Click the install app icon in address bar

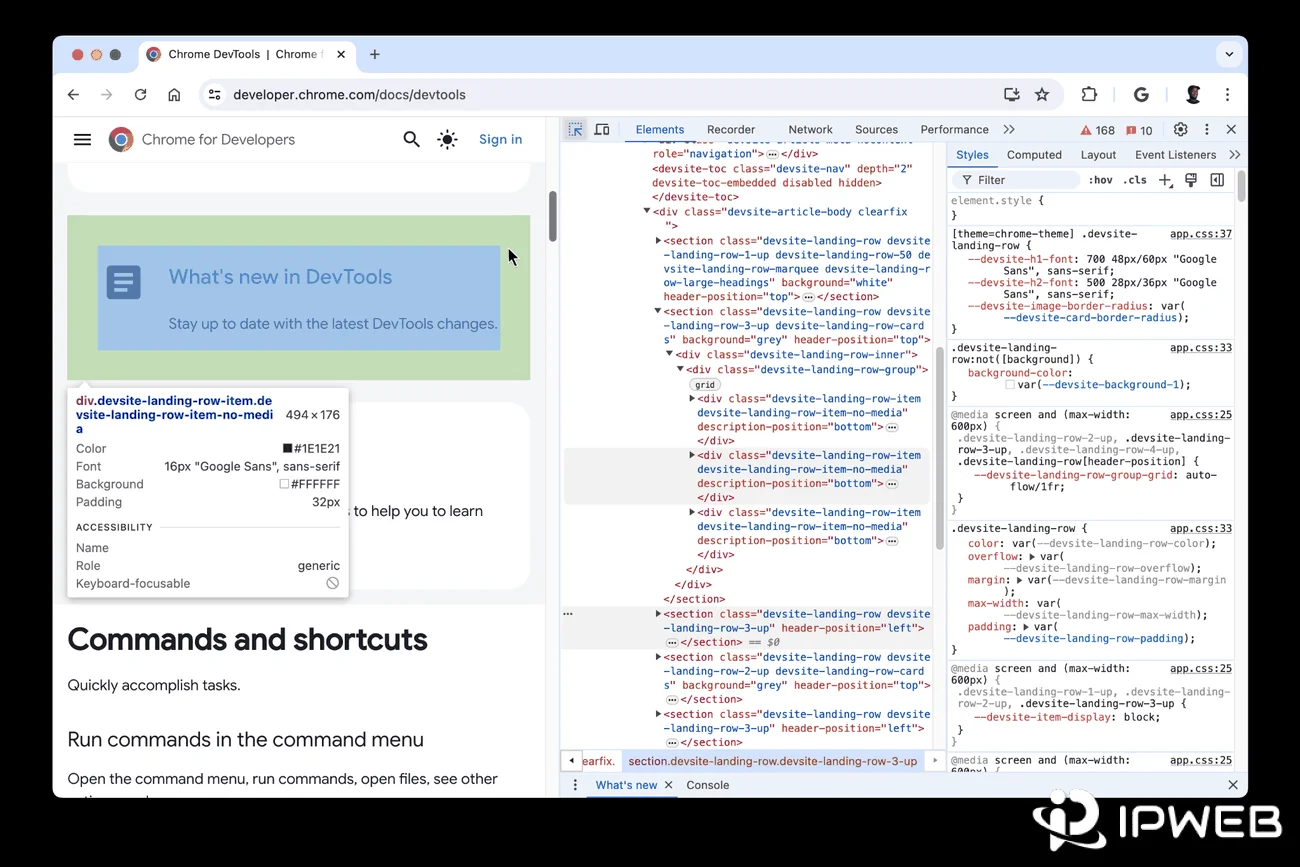tap(1012, 95)
